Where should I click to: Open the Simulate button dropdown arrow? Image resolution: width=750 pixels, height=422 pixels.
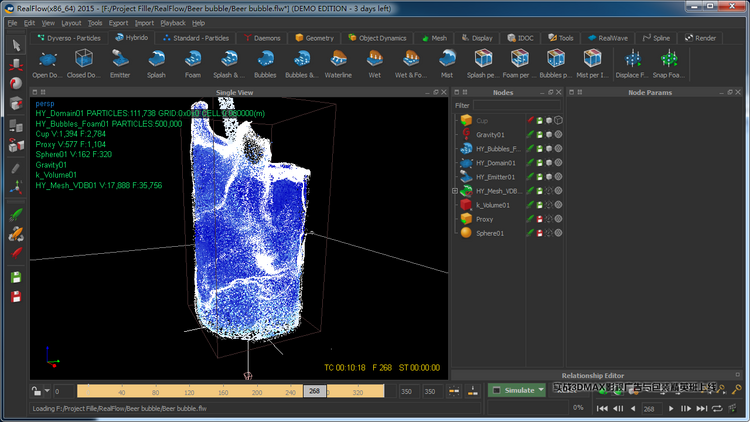click(541, 390)
